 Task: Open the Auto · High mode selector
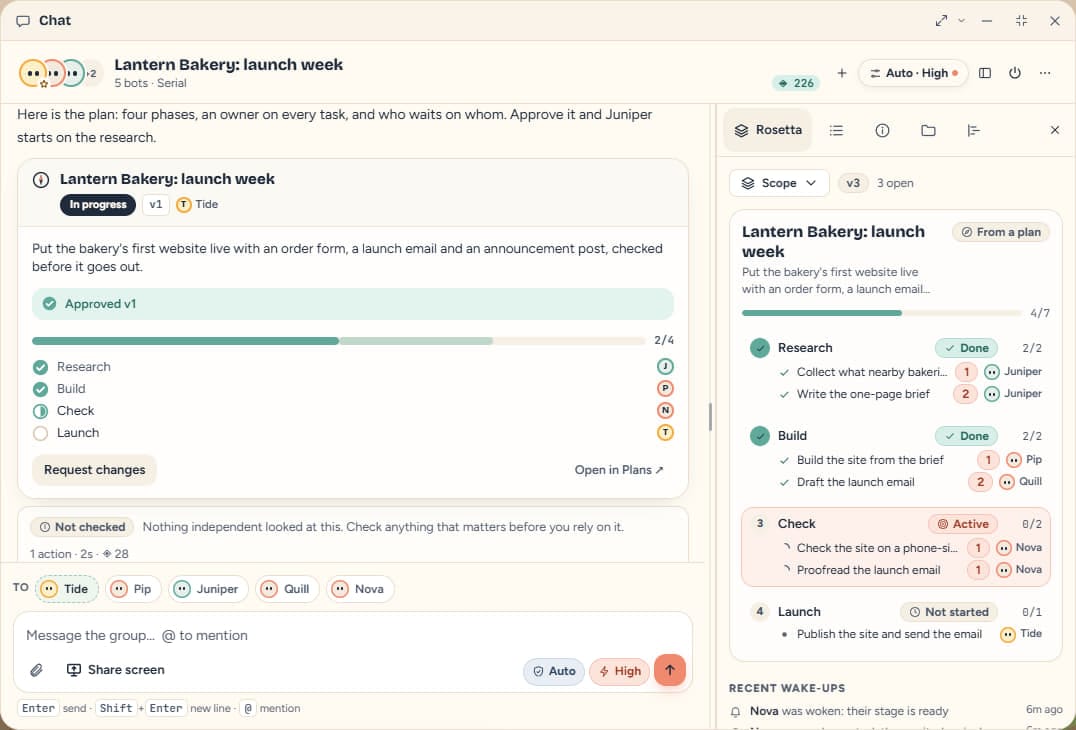point(913,73)
